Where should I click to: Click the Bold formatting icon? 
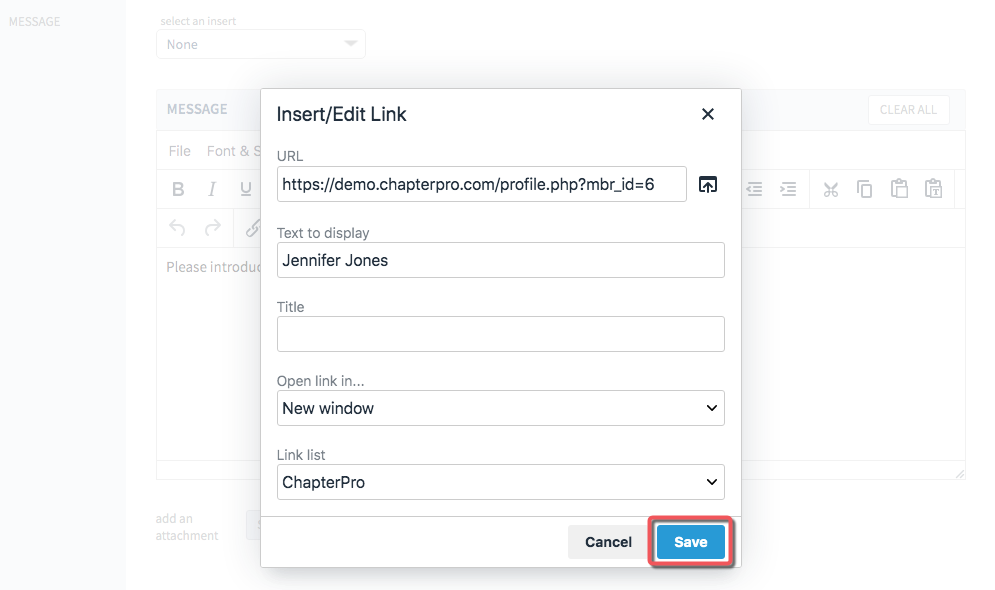click(178, 189)
